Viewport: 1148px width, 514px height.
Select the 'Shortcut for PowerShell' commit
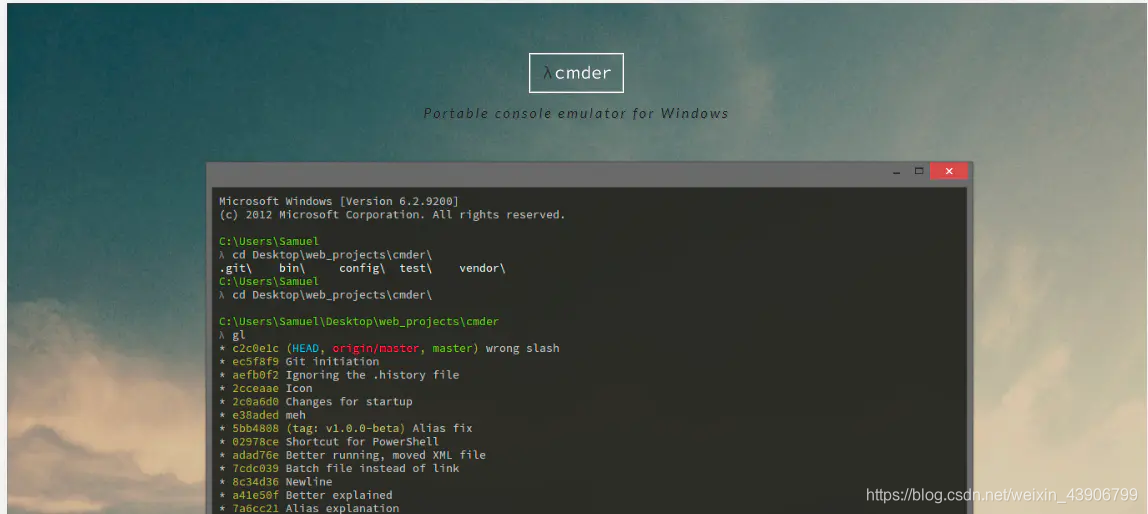click(x=329, y=442)
